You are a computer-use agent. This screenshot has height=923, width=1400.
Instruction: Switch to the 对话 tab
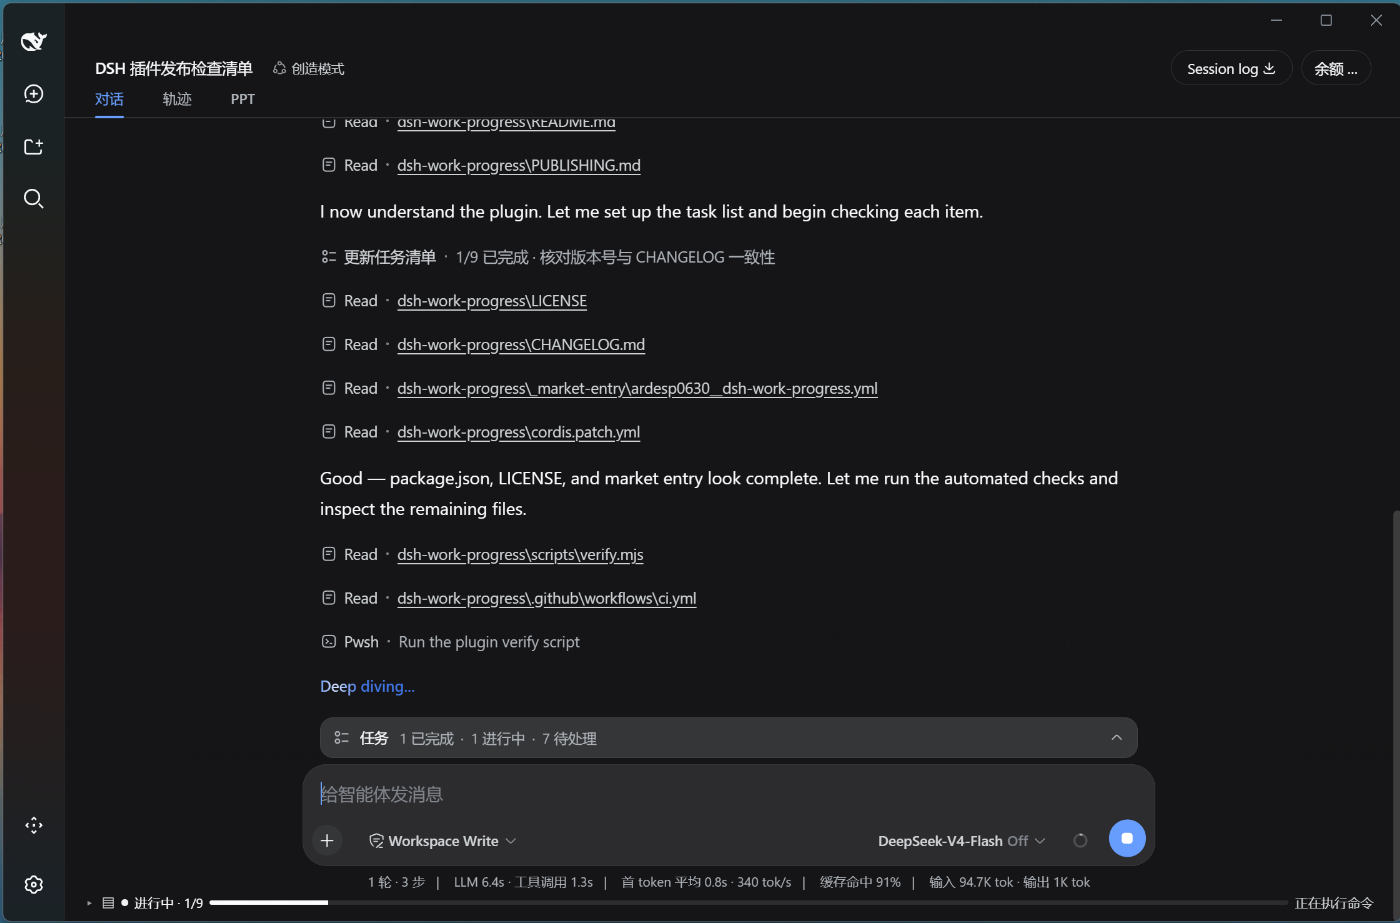point(110,99)
